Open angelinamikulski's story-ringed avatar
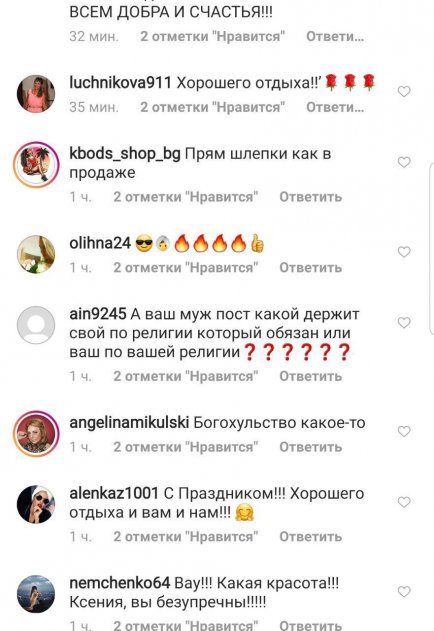Image resolution: width=434 pixels, height=631 pixels. click(36, 434)
